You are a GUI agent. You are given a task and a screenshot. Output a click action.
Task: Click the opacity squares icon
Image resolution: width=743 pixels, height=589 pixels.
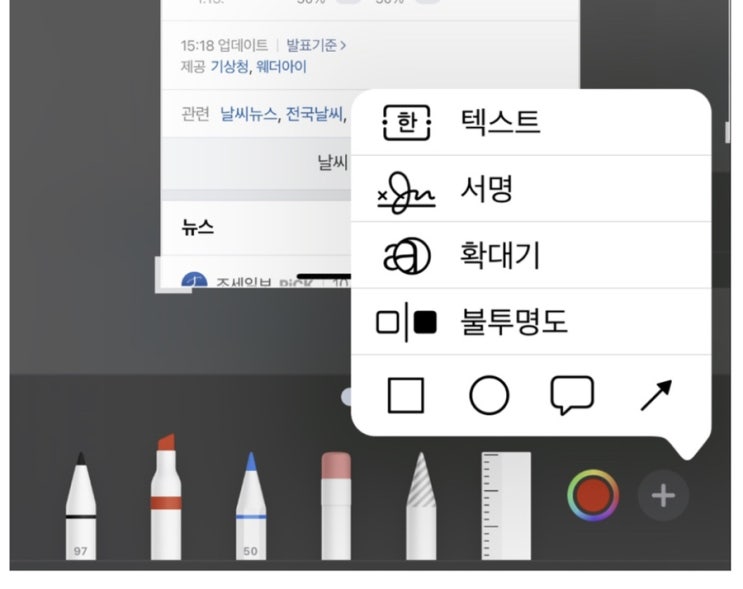click(x=406, y=322)
